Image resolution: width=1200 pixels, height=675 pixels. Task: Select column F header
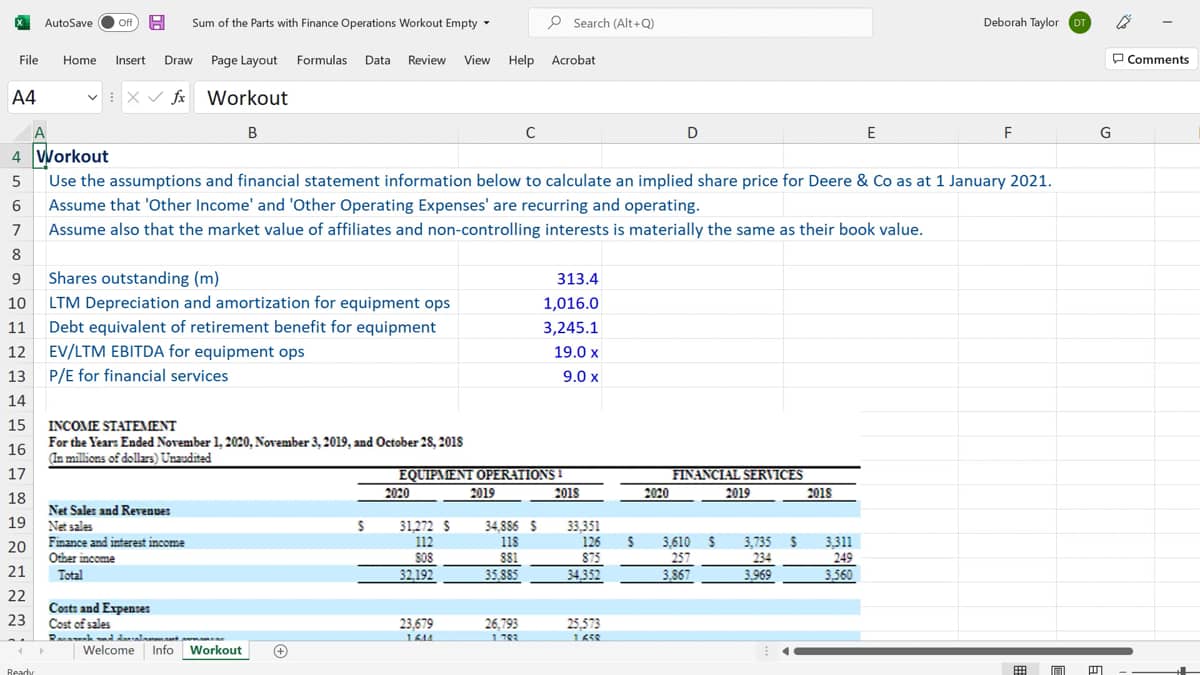[x=1007, y=131]
